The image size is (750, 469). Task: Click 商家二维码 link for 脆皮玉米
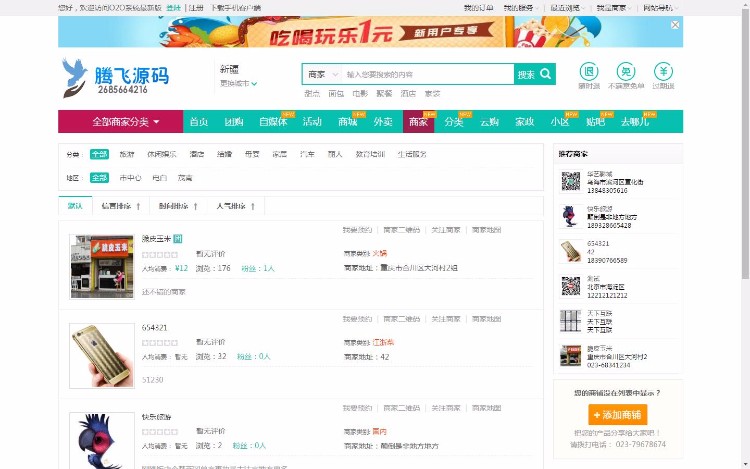coord(401,230)
